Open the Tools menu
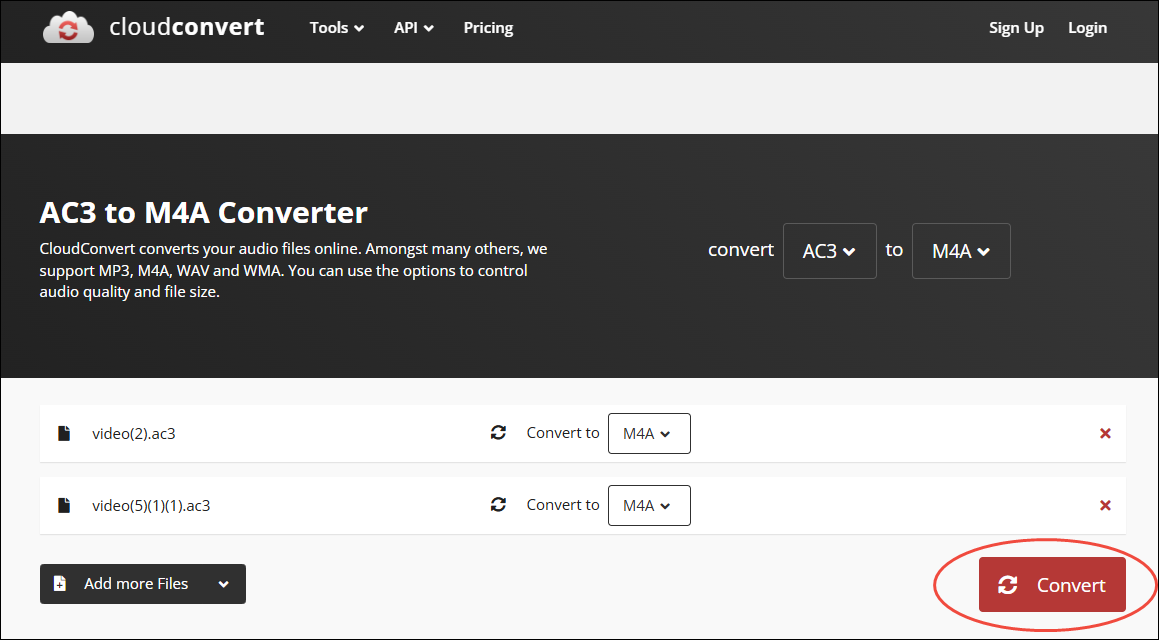Image resolution: width=1159 pixels, height=640 pixels. pos(336,28)
